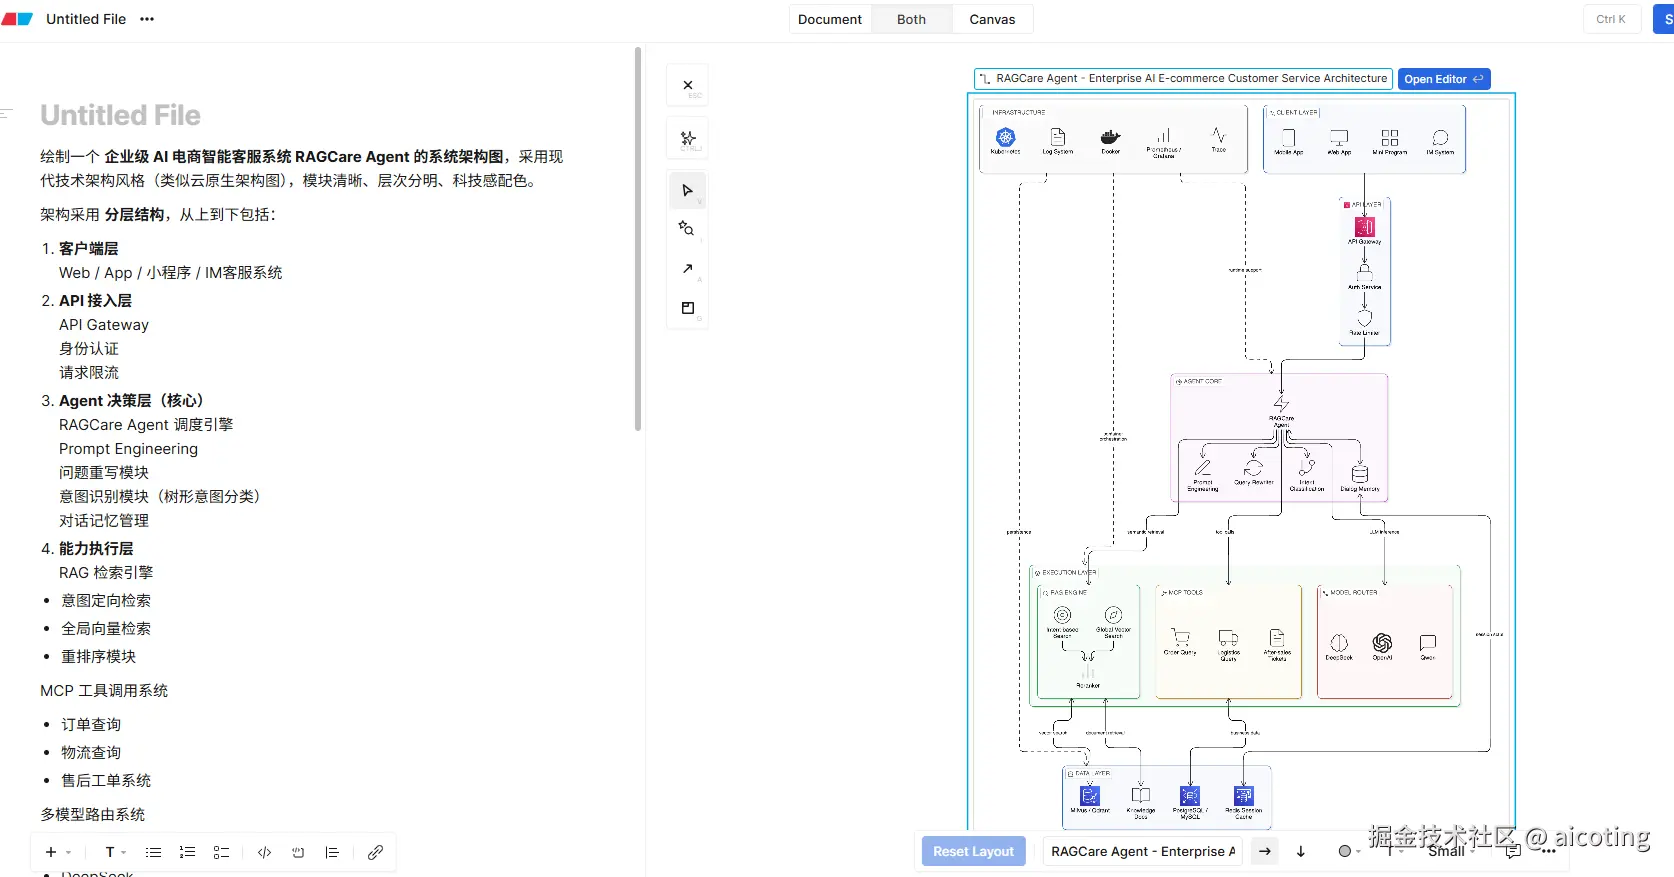Pick the group frame tool
The image size is (1674, 877).
pos(688,308)
